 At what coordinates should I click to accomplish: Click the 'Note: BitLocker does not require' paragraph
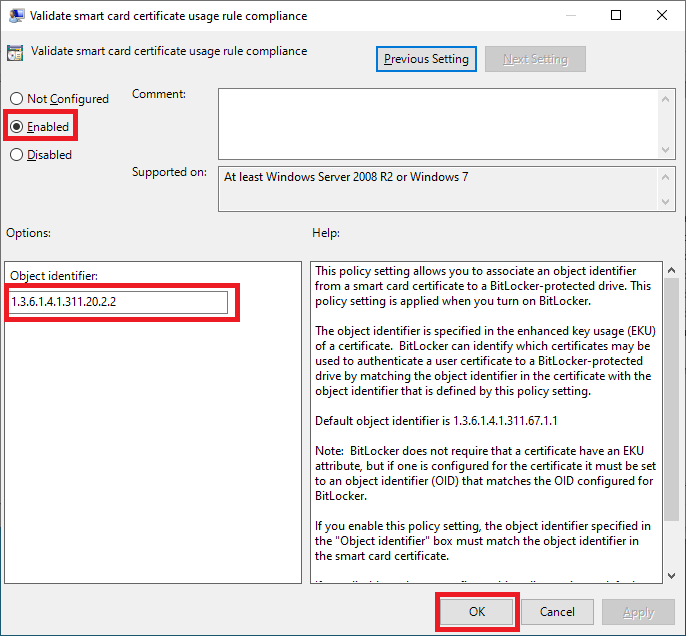pos(485,473)
